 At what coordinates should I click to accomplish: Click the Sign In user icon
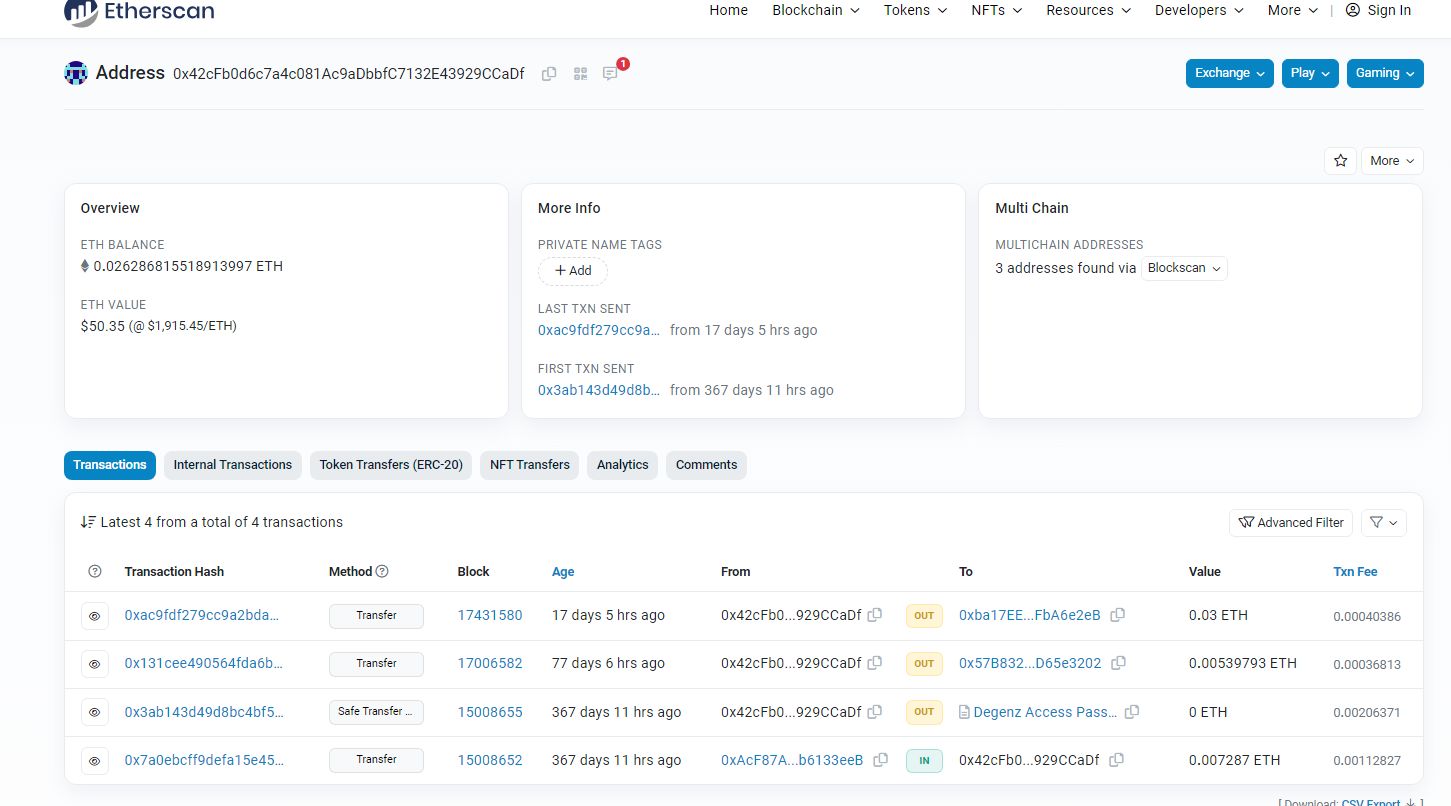tap(1353, 10)
